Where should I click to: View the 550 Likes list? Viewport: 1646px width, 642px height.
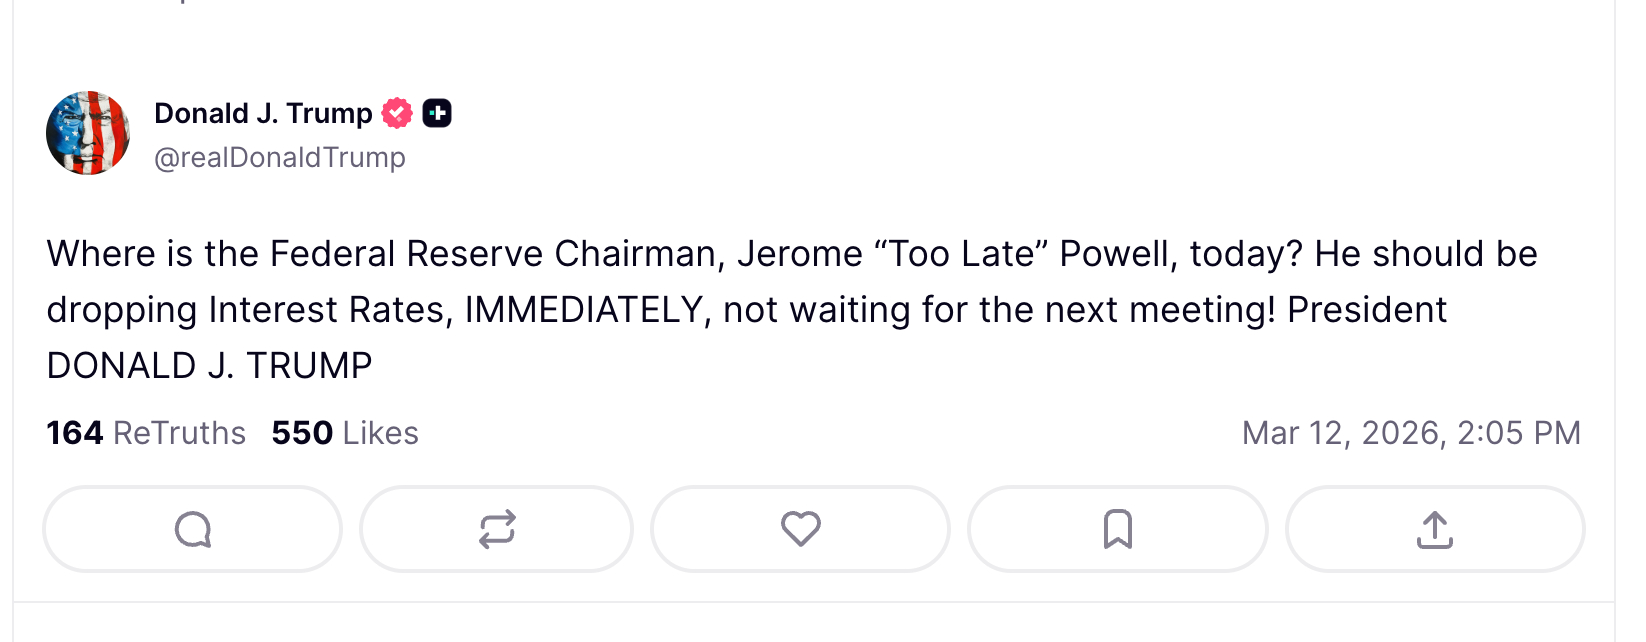coord(345,433)
